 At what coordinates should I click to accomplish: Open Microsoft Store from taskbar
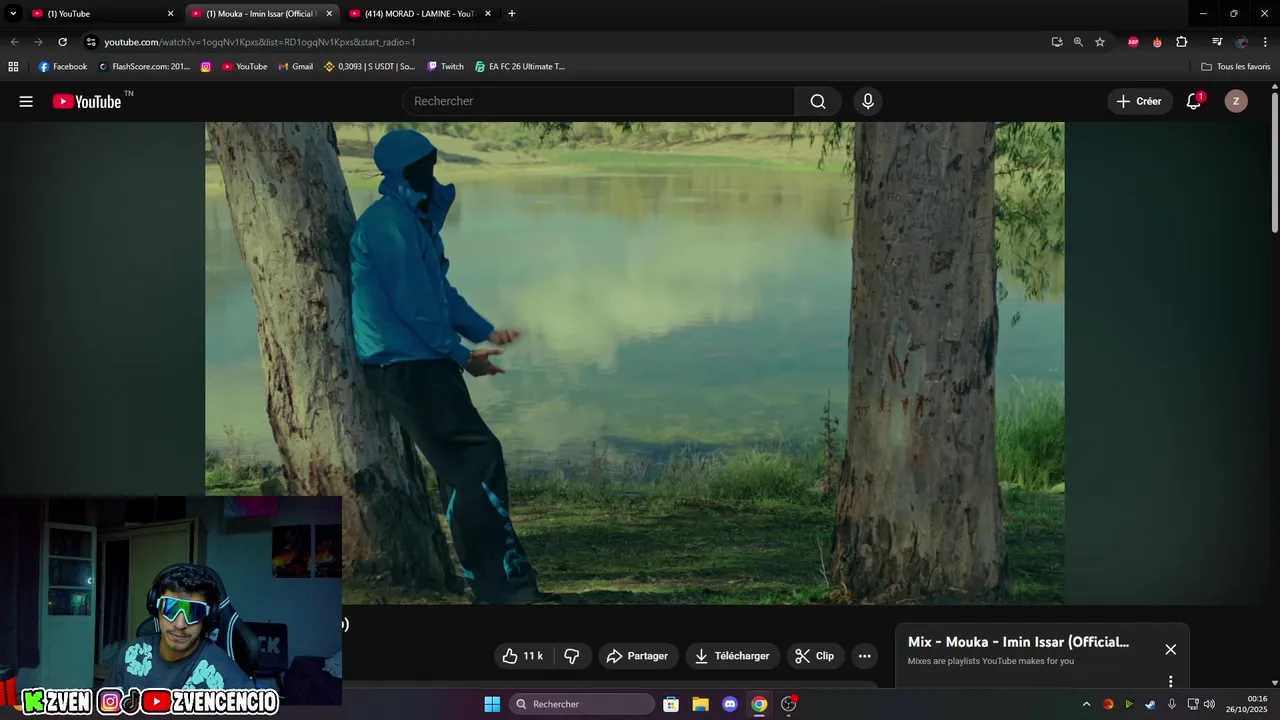click(671, 704)
